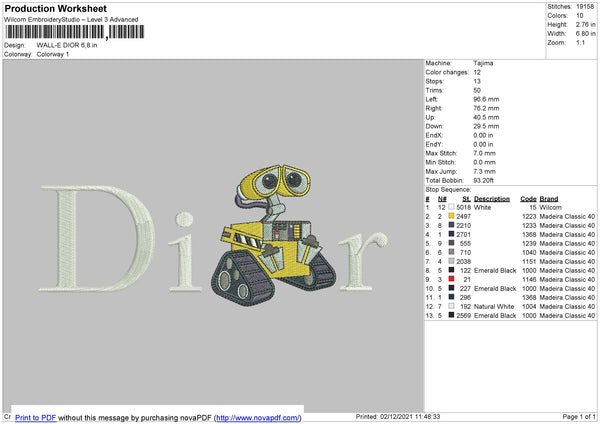The image size is (600, 424).
Task: Click the Stops value 13
Action: pyautogui.click(x=477, y=81)
